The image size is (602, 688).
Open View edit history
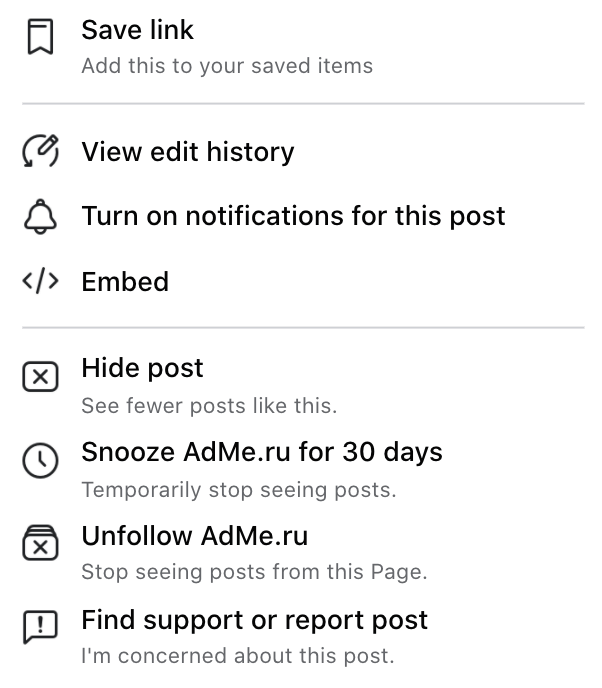pyautogui.click(x=303, y=151)
